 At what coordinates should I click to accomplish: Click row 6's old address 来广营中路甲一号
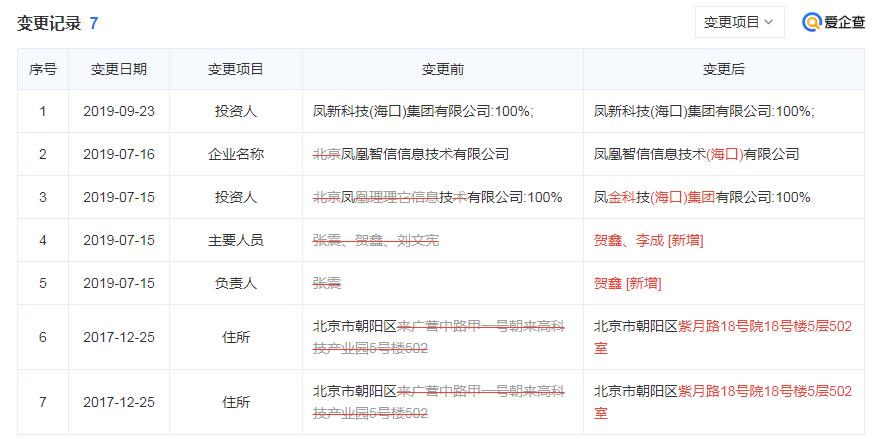439,337
